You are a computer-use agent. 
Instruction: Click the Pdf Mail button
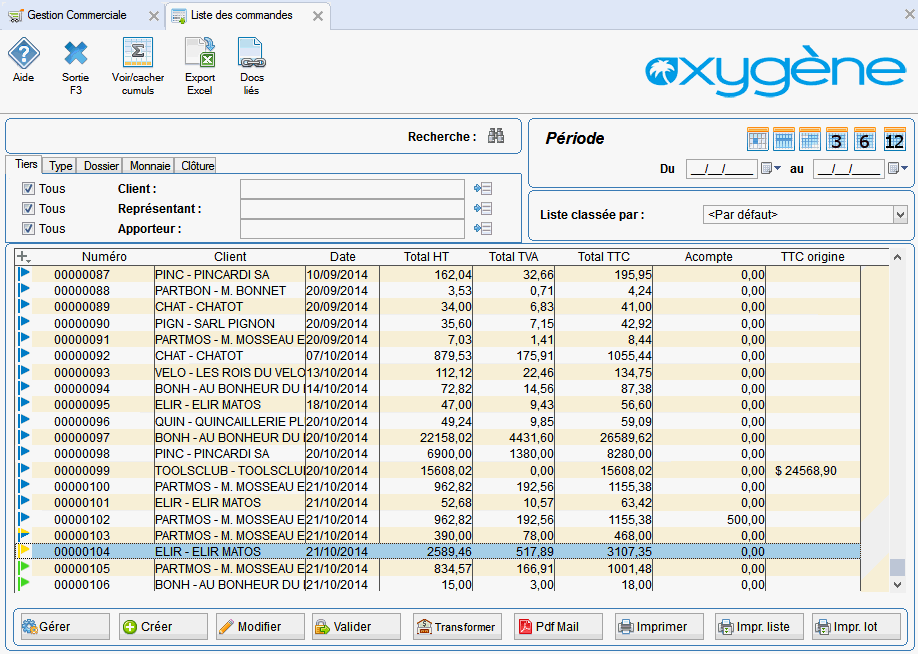click(558, 626)
